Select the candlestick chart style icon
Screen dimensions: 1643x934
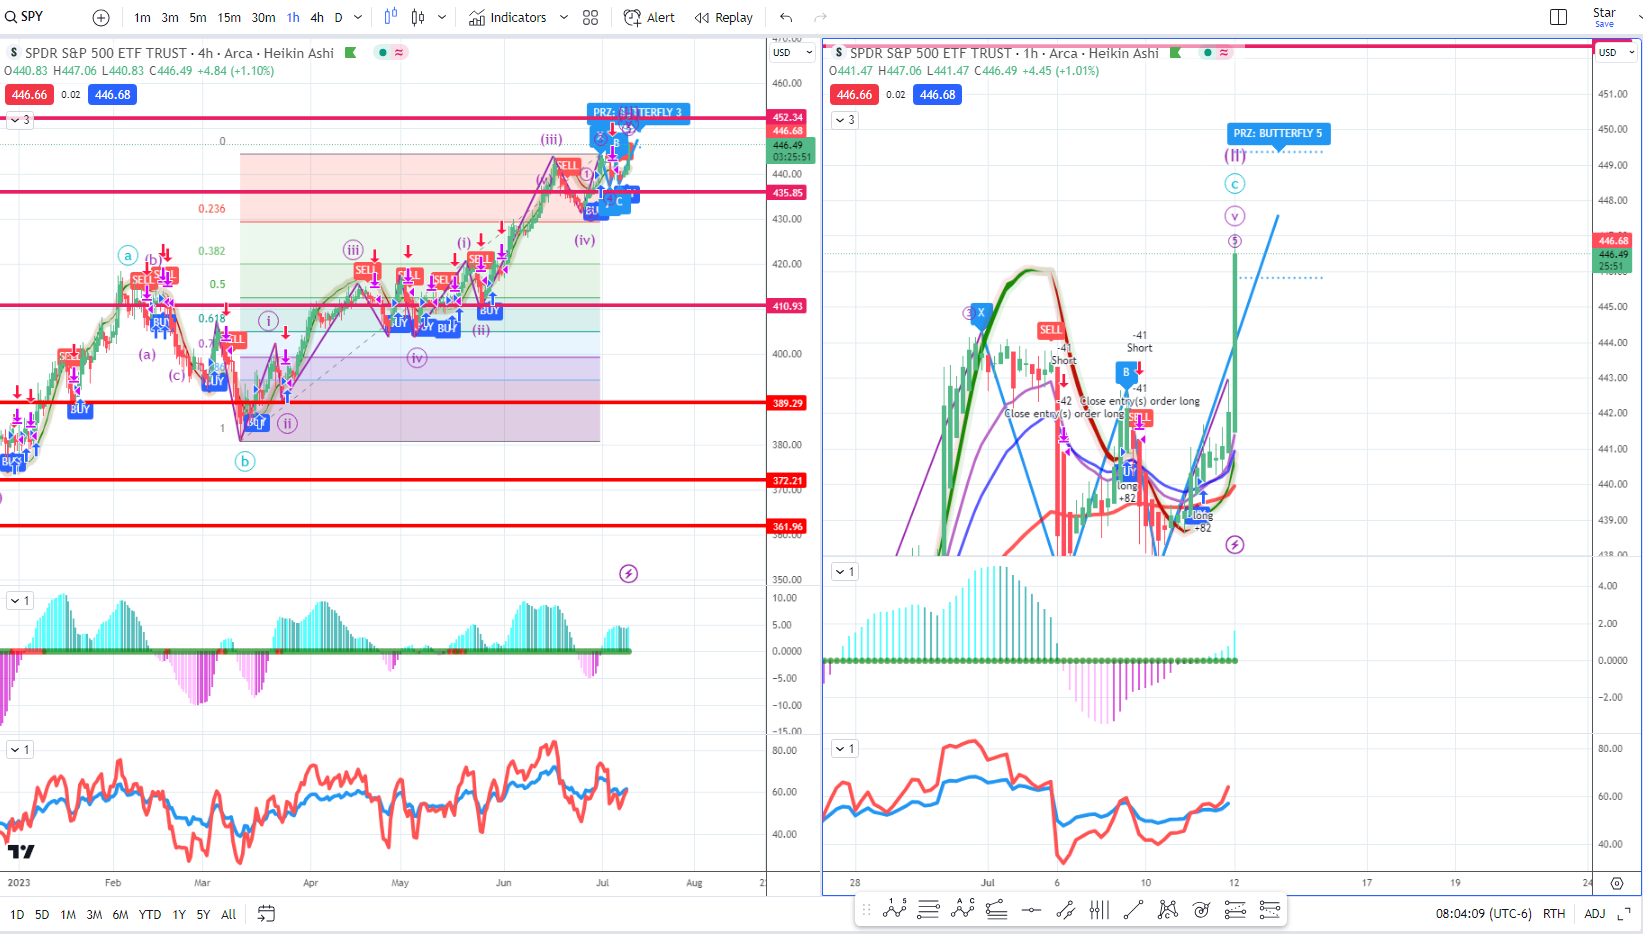tap(418, 18)
